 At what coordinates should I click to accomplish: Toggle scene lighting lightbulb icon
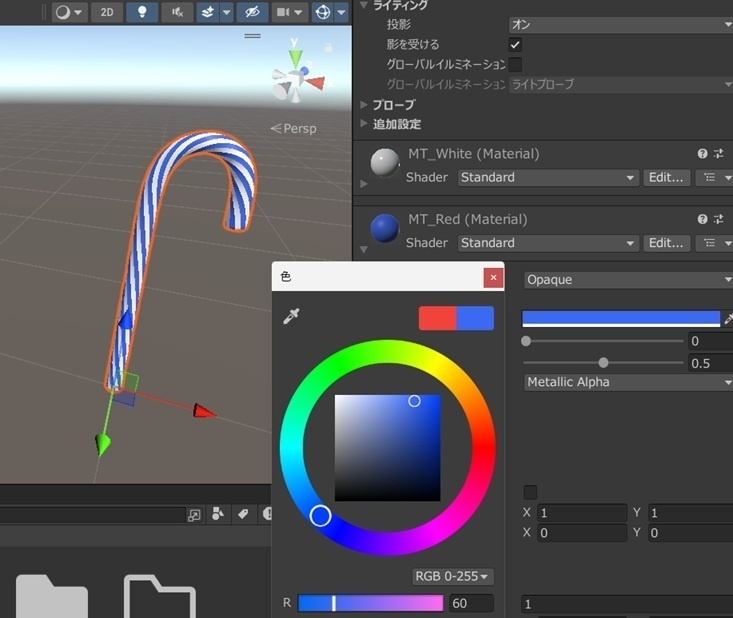(x=142, y=12)
